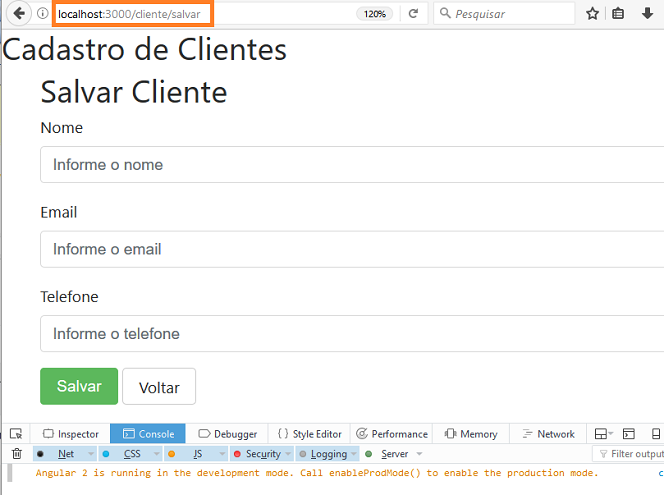Open the bookmarks list icon
The height and width of the screenshot is (495, 664).
click(618, 14)
